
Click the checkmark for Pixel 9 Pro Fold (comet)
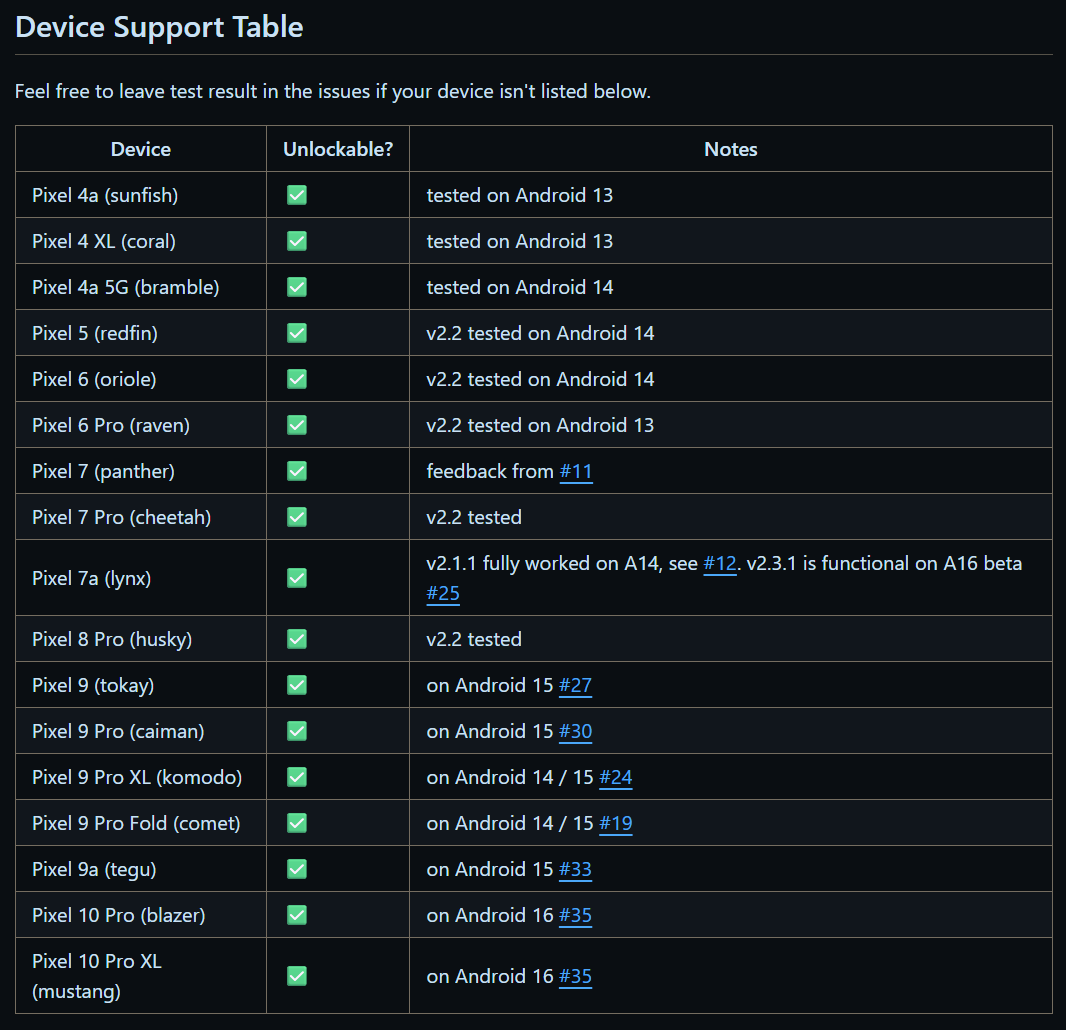point(297,823)
